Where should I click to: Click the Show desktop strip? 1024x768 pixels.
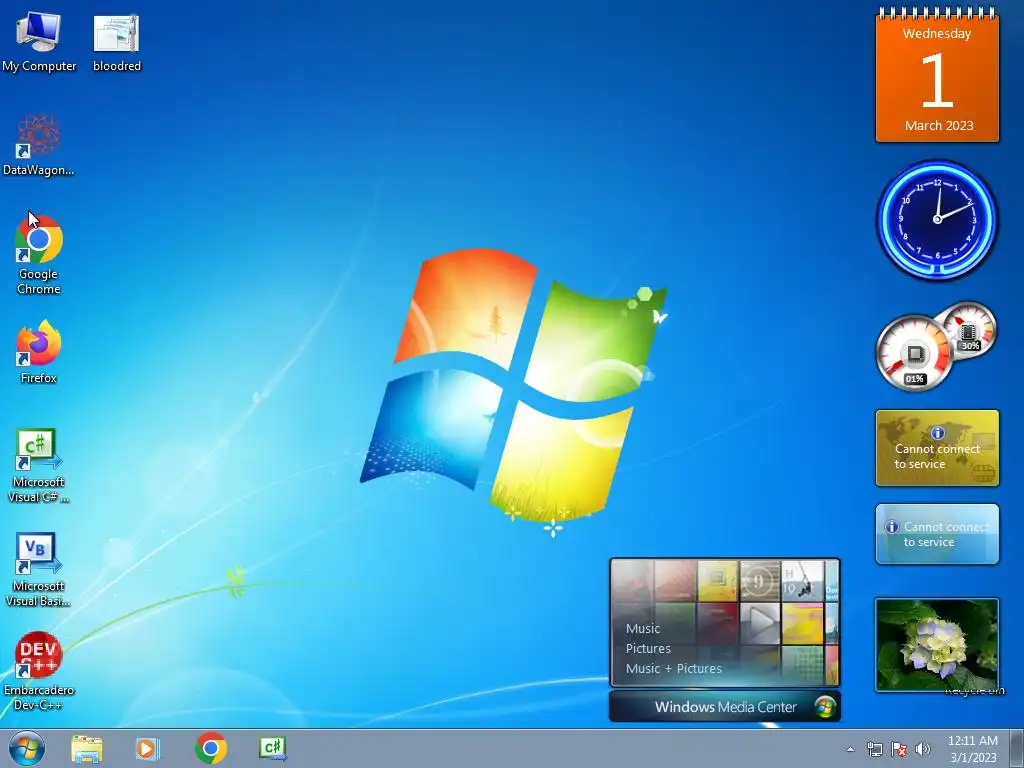pyautogui.click(x=1016, y=748)
